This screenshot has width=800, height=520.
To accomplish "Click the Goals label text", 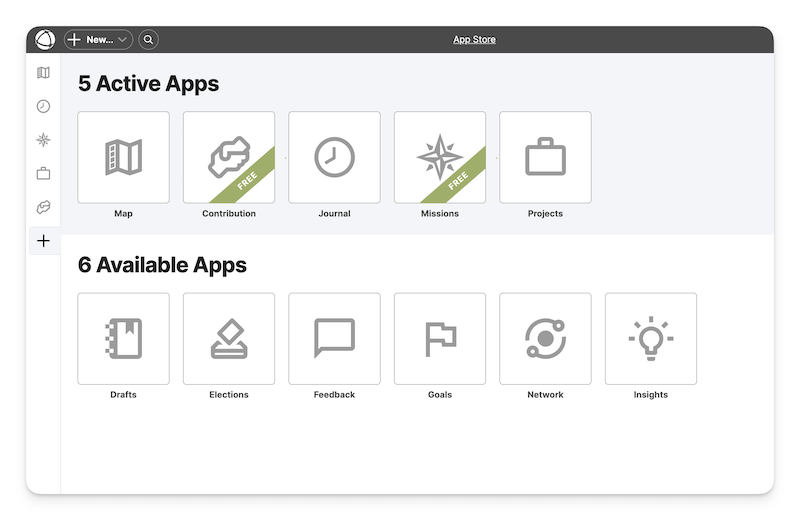I will click(440, 394).
